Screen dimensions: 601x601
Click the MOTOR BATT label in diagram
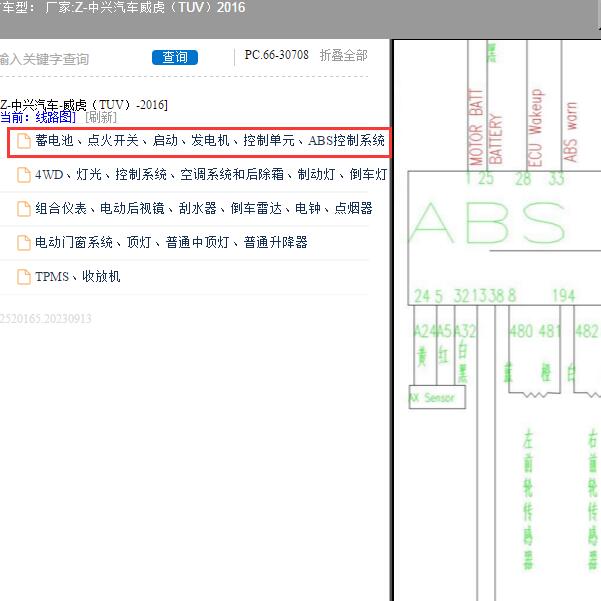[476, 127]
